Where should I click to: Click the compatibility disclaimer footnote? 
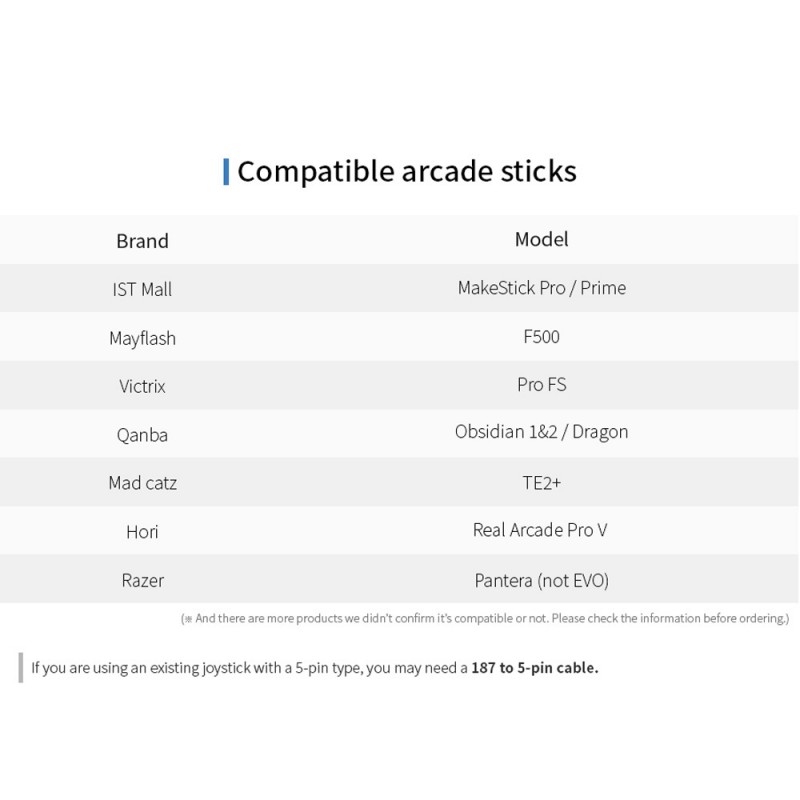pos(485,618)
